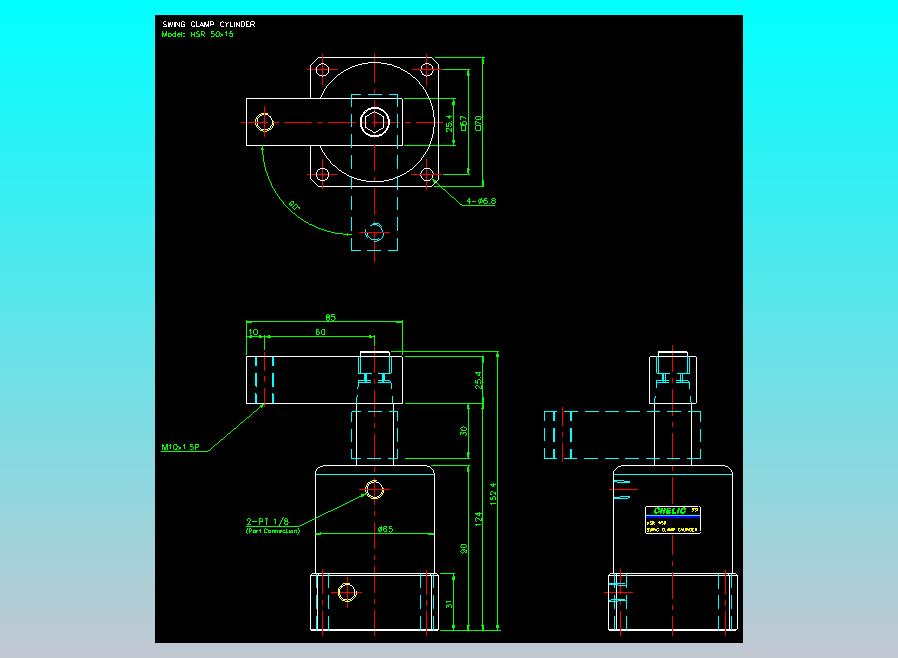Click the CHELIC nameplate on the side view
The height and width of the screenshot is (658, 898).
(x=673, y=520)
